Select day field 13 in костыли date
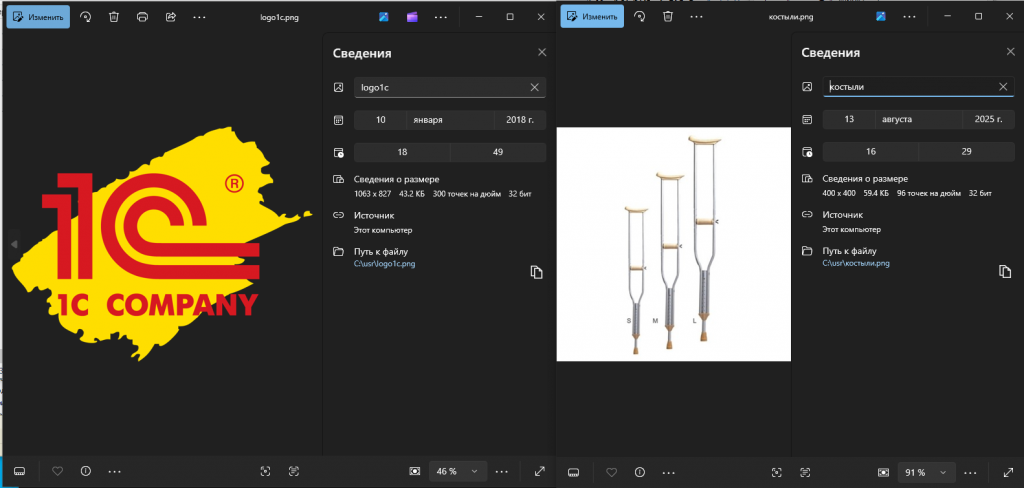 pyautogui.click(x=849, y=120)
